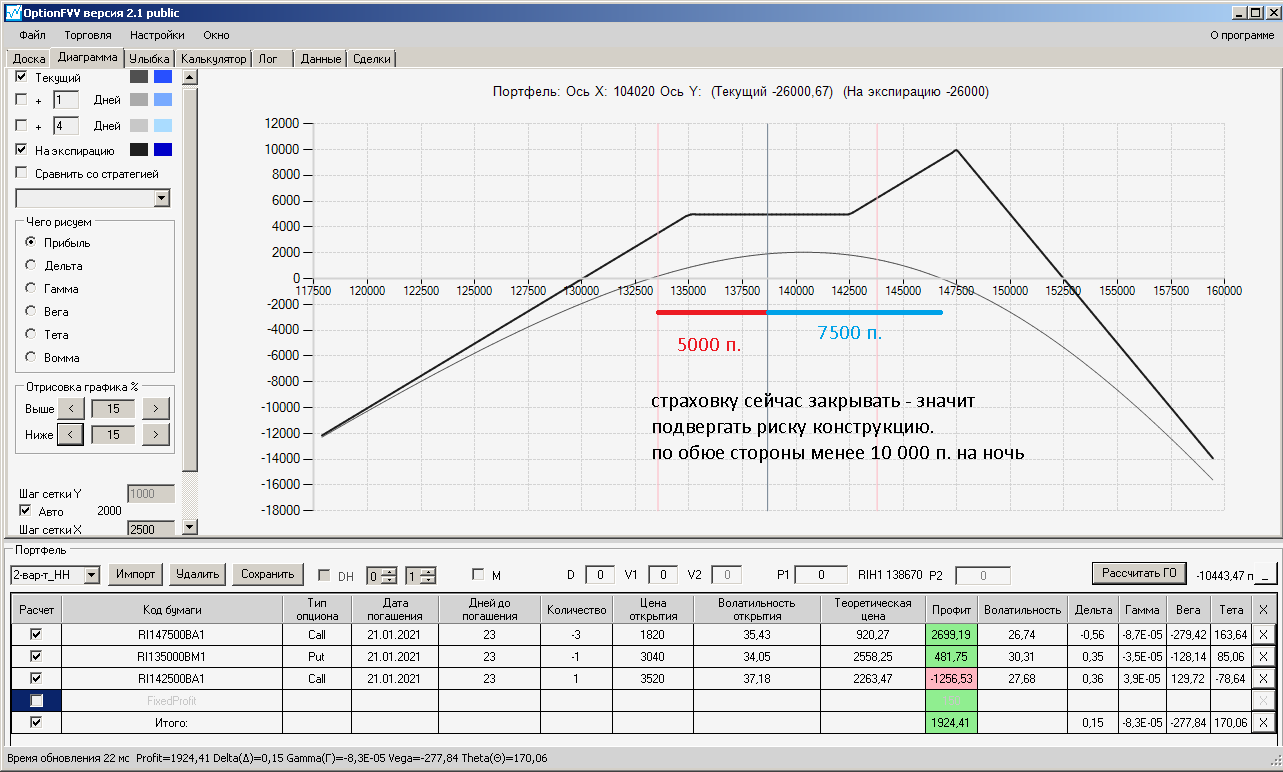Select the Дельта radio button
Image resolution: width=1283 pixels, height=772 pixels.
point(31,265)
